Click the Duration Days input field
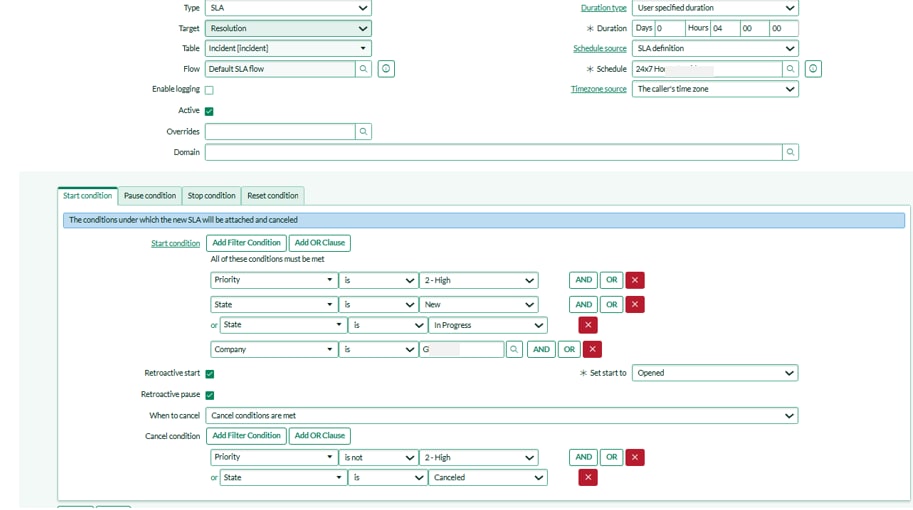Viewport: 913px width, 510px height. [x=669, y=28]
